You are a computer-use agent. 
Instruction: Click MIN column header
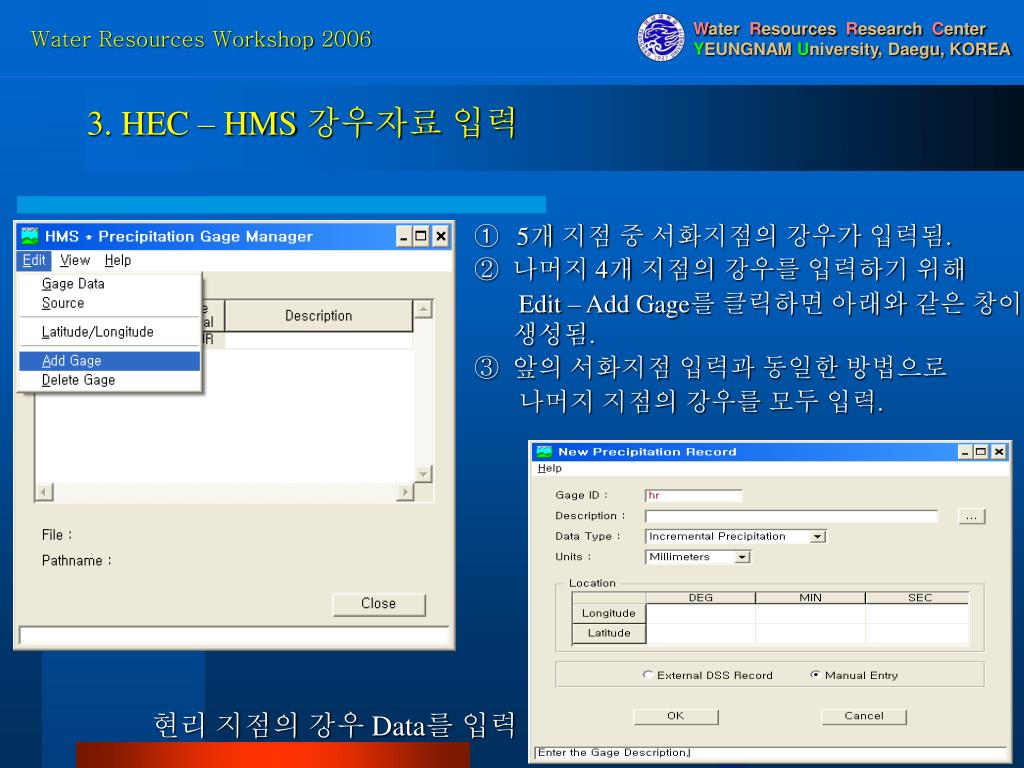(x=810, y=598)
